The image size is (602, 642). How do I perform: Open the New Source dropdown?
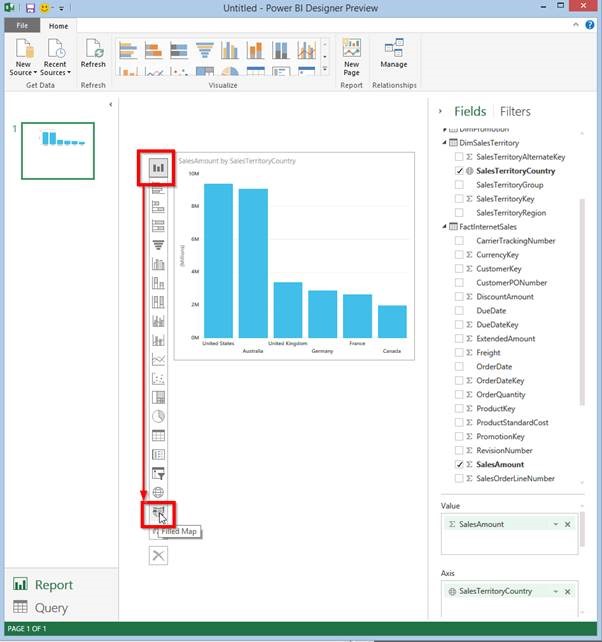click(23, 57)
